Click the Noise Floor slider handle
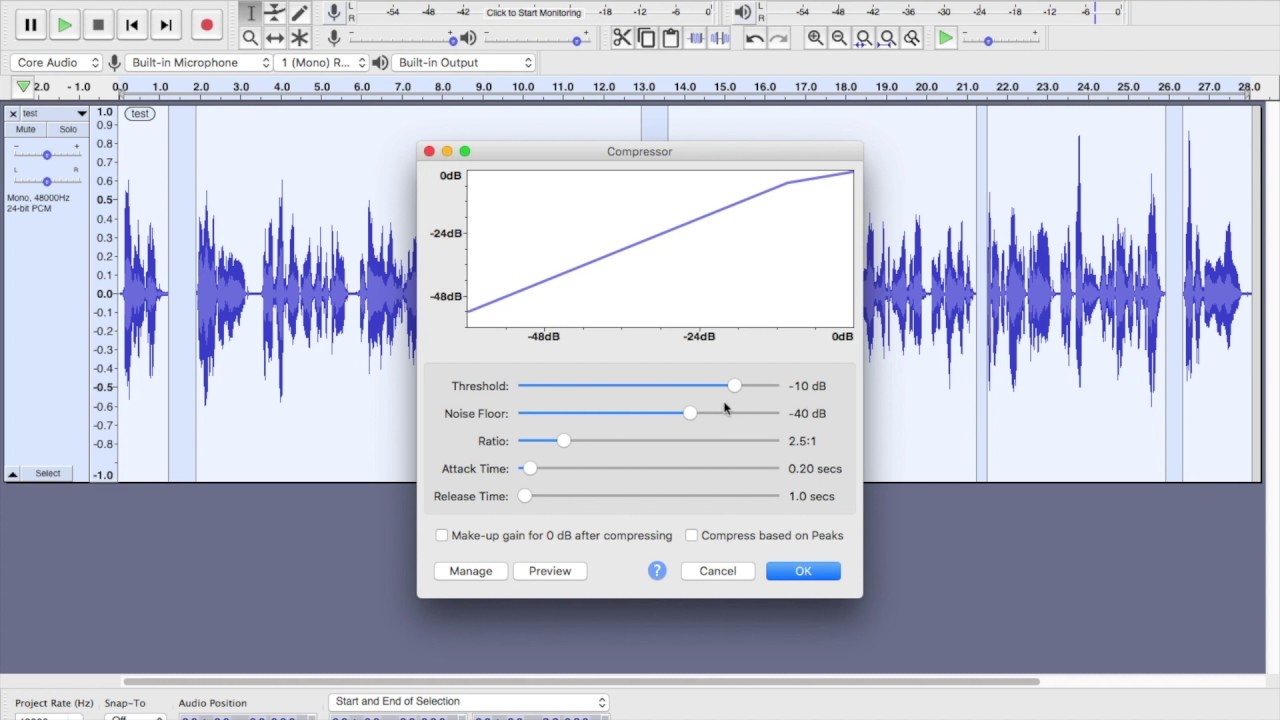 690,413
